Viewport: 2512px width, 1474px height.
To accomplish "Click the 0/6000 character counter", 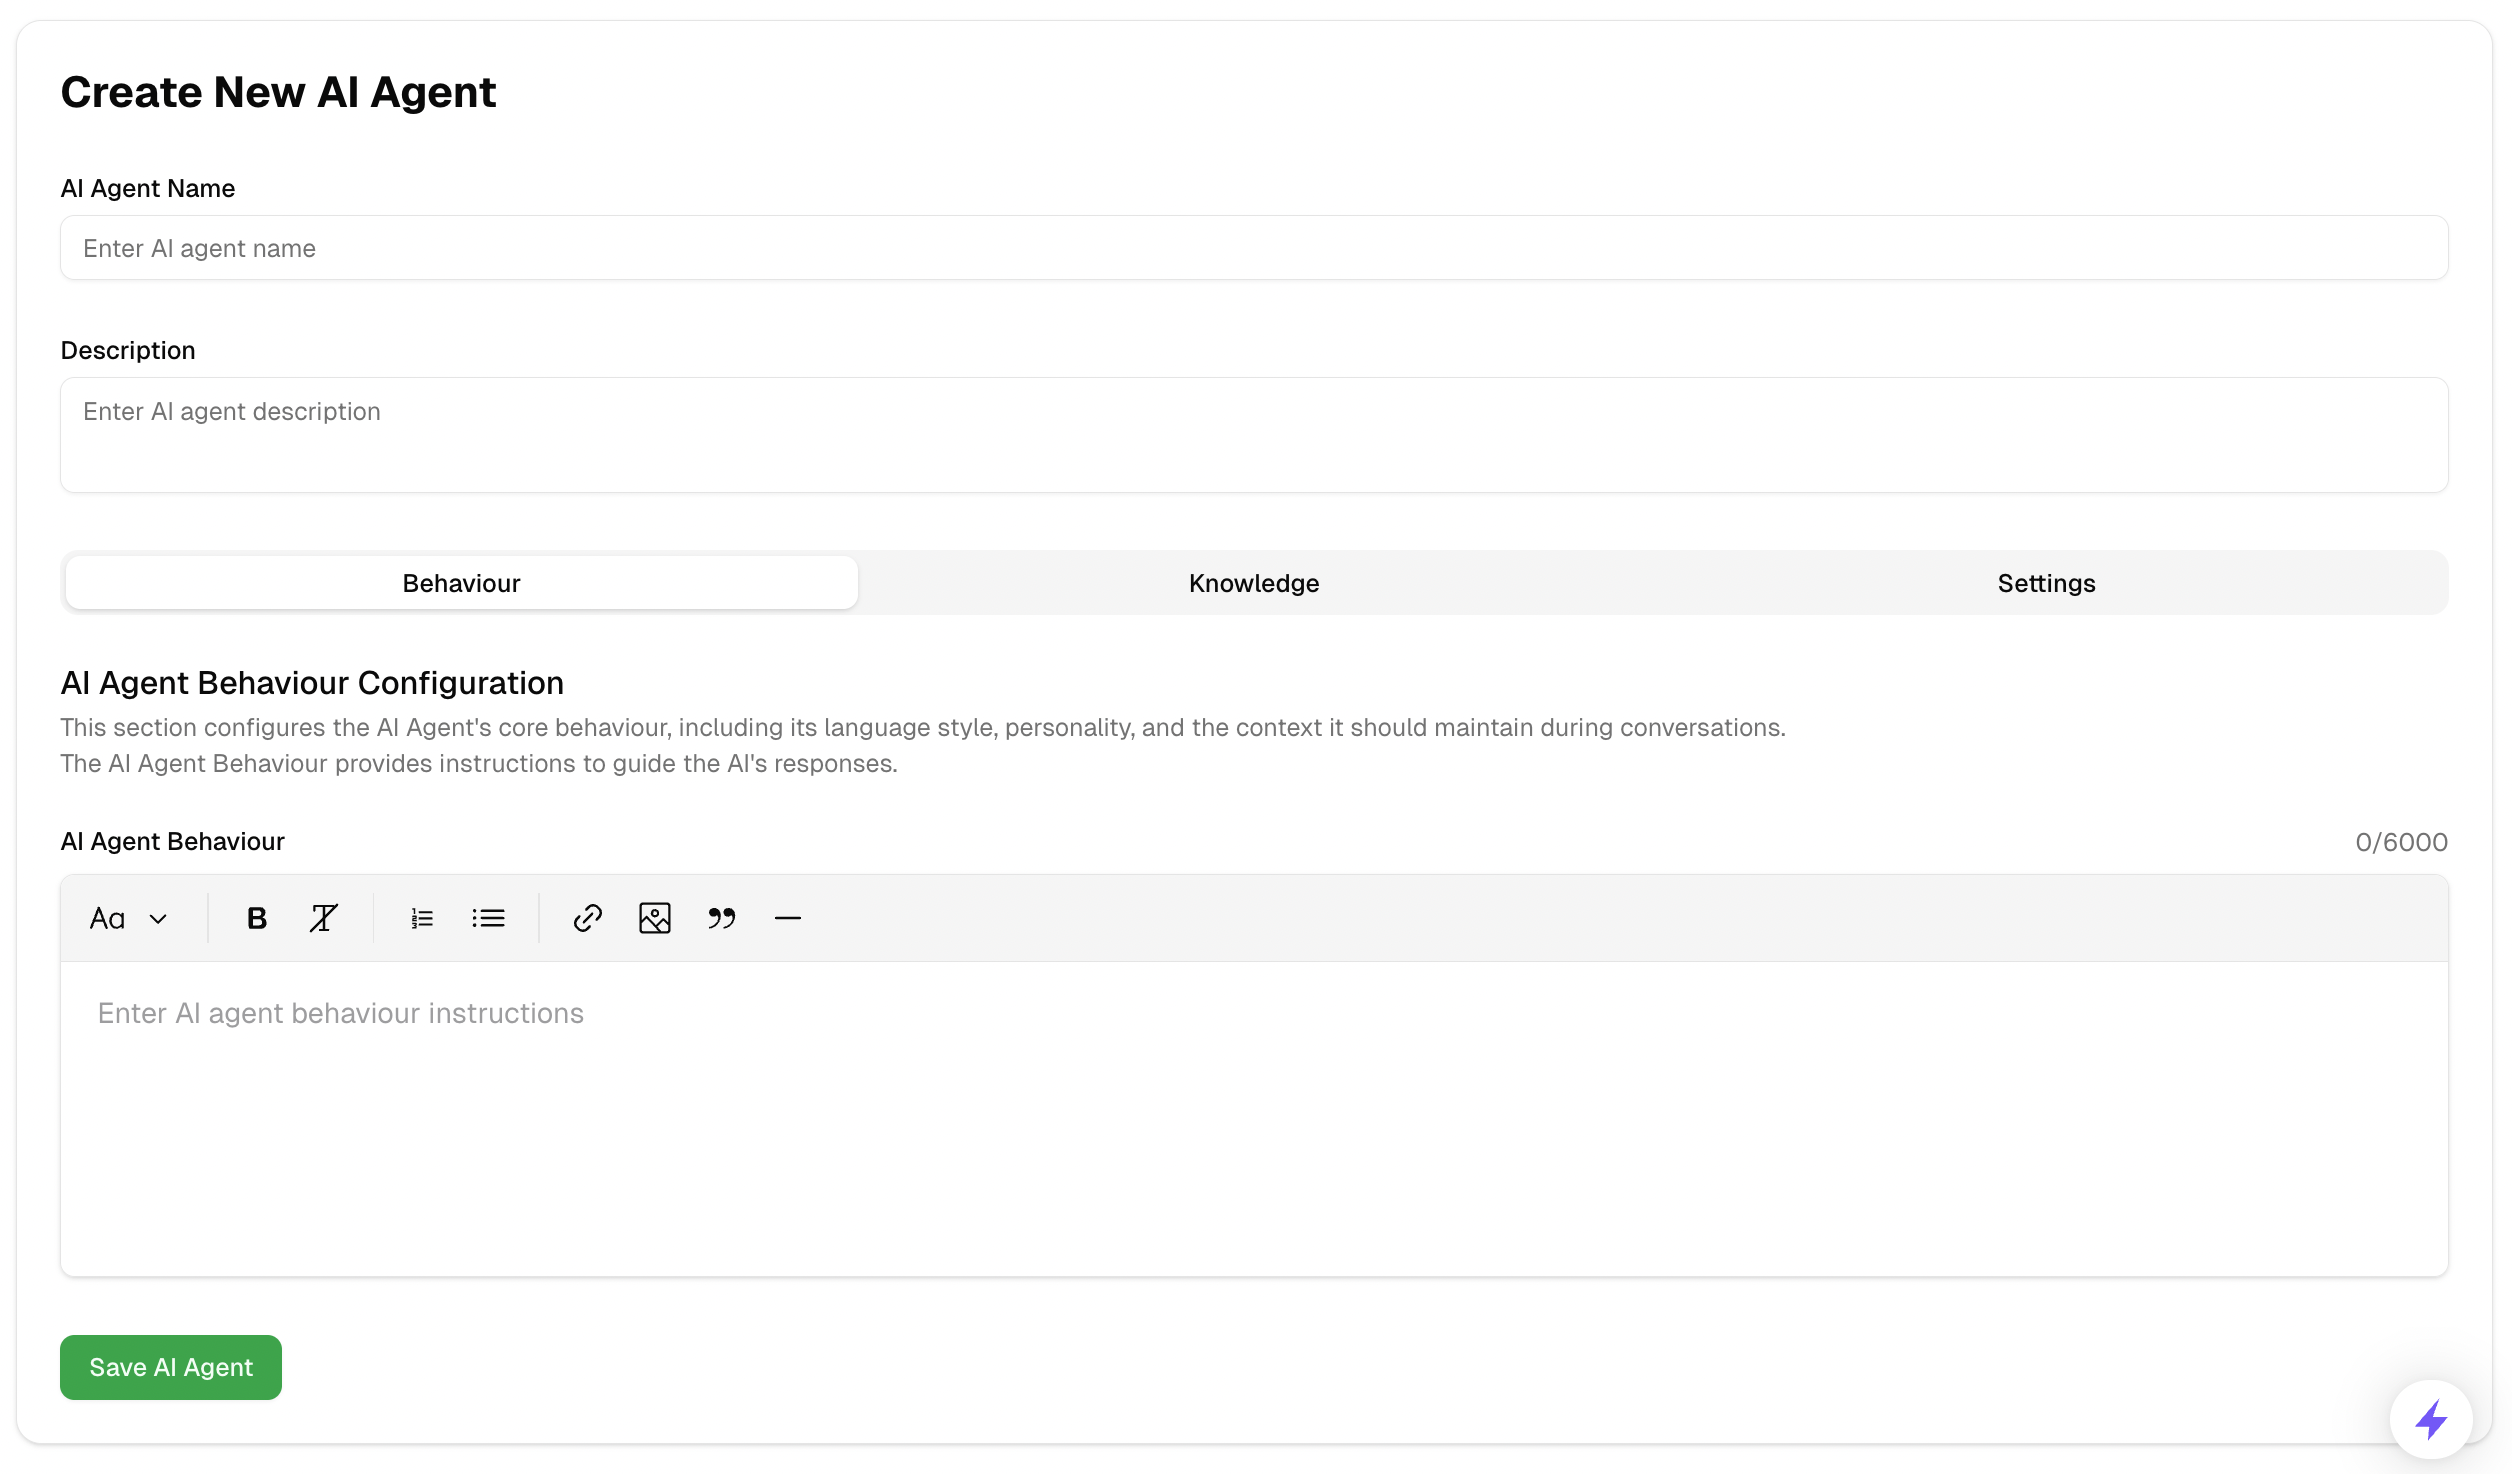I will pos(2401,842).
